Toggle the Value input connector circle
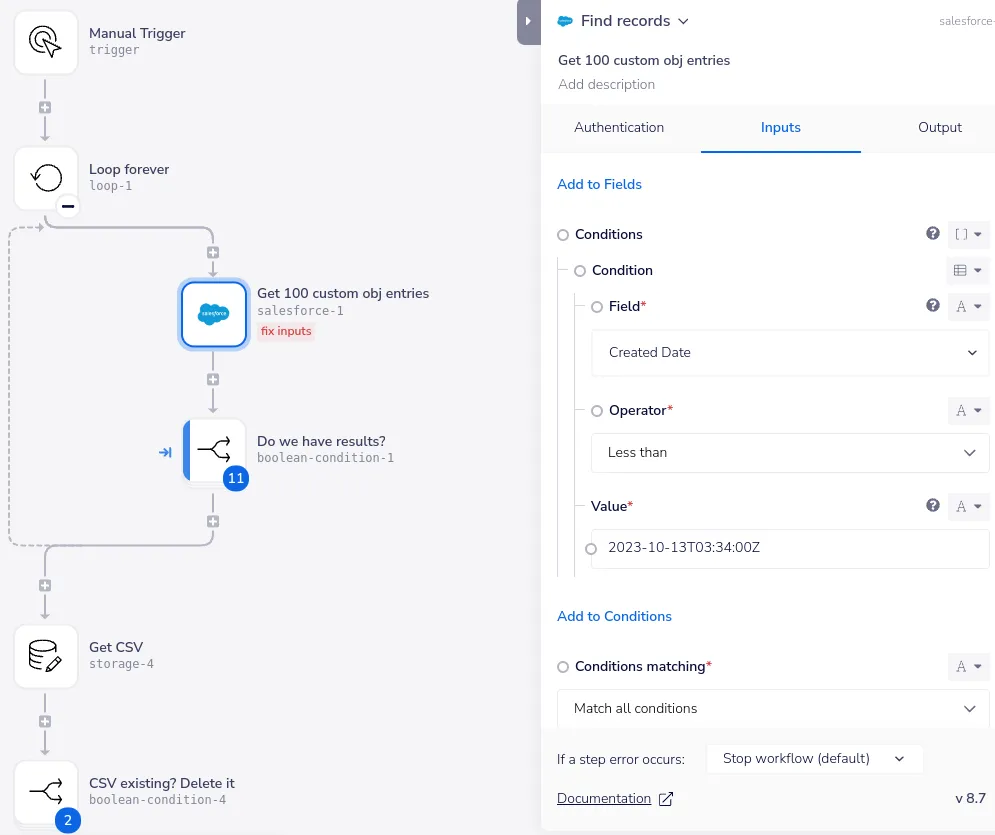 pos(591,549)
